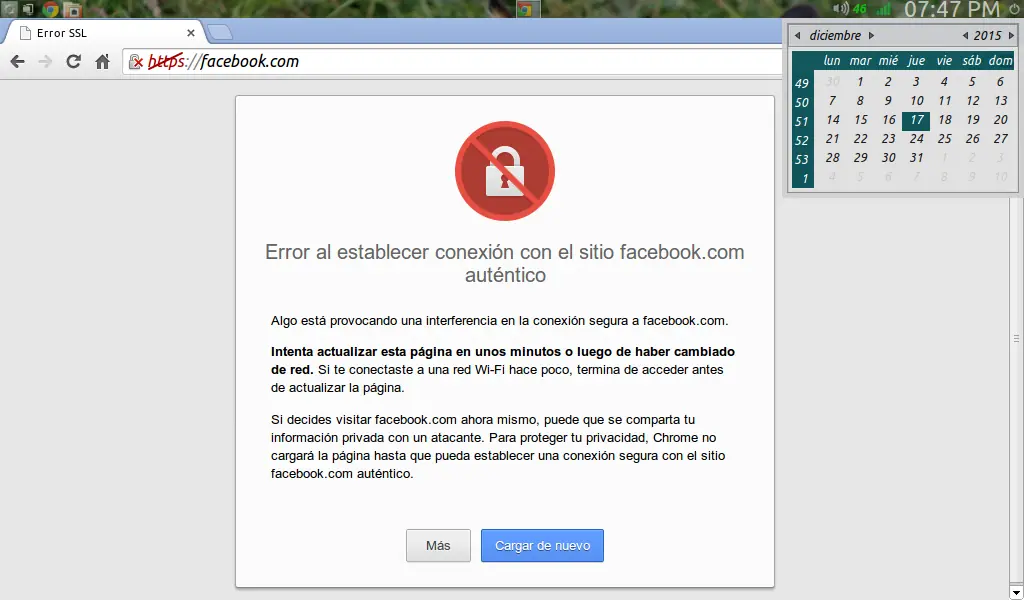Select day 25 in calendar
This screenshot has height=600, width=1024.
point(944,139)
